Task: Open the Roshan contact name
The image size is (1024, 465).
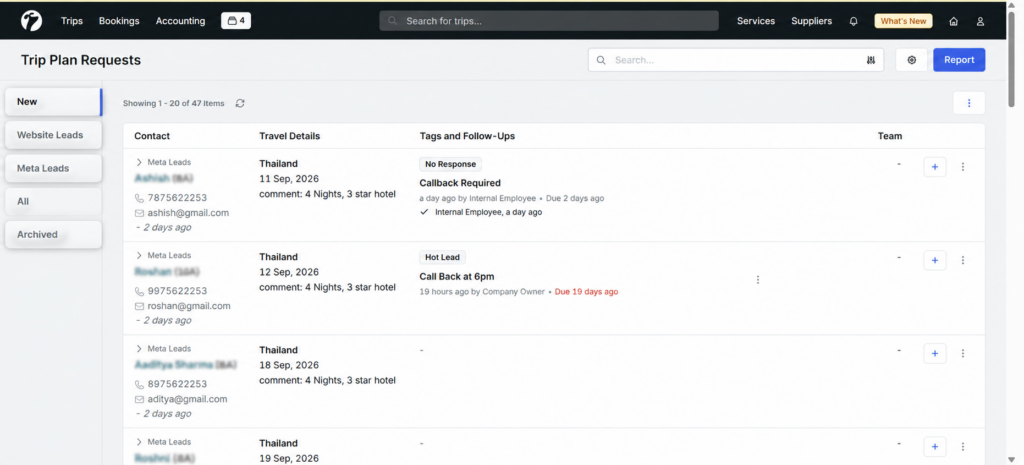Action: click(167, 272)
